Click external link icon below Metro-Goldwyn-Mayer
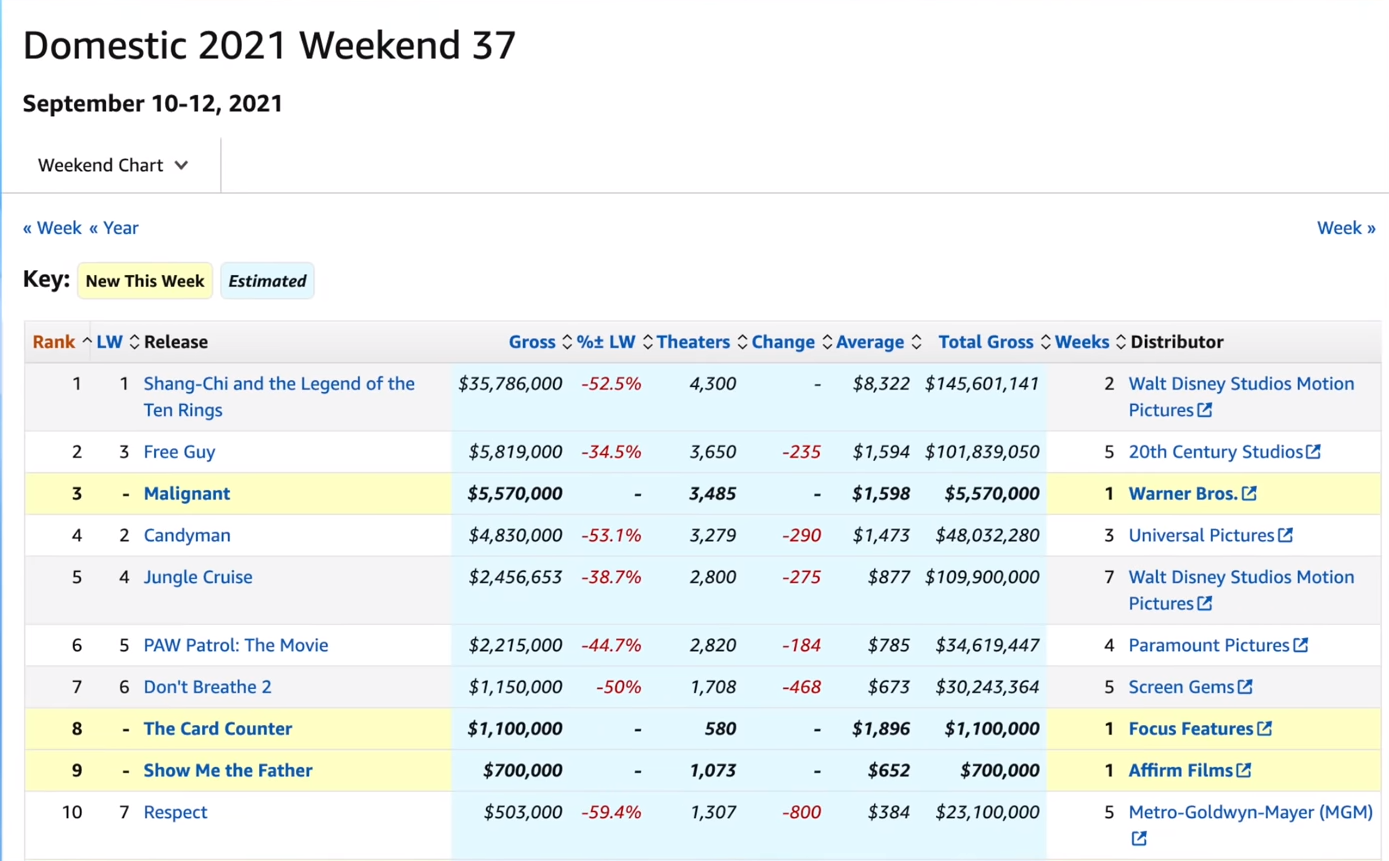This screenshot has width=1389, height=861. (x=1139, y=839)
